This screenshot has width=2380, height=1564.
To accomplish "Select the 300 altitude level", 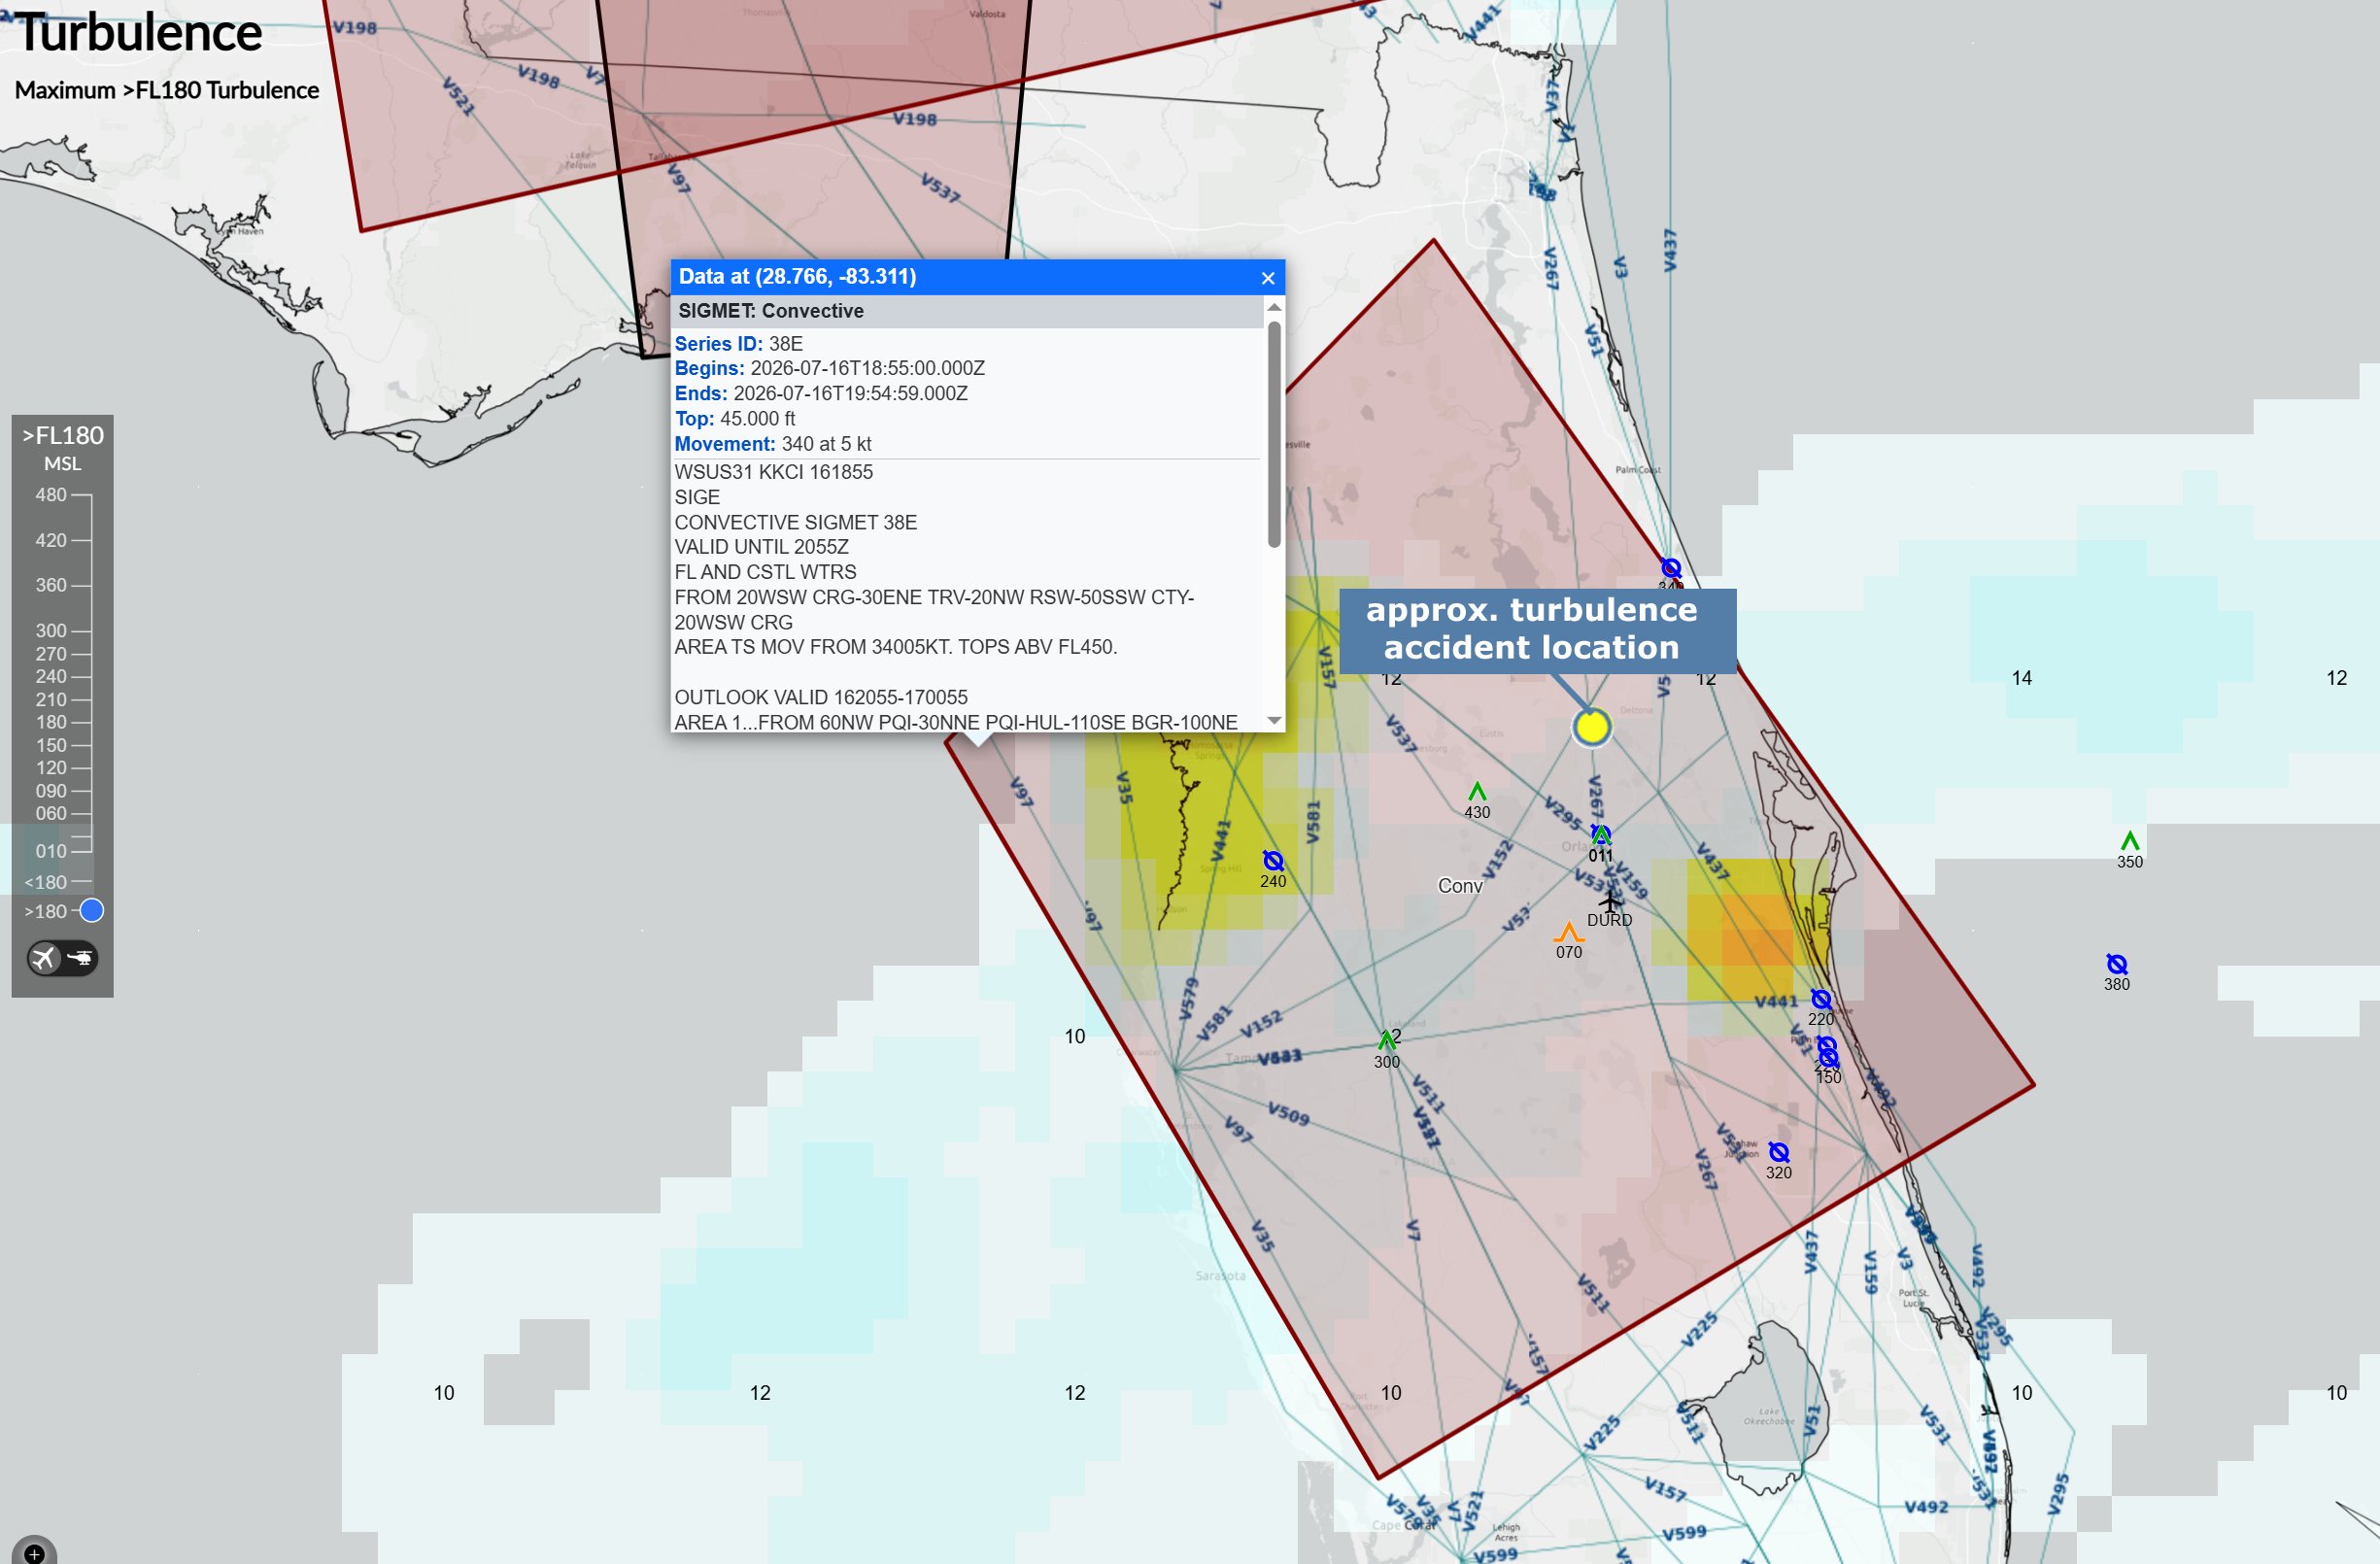I will 51,631.
